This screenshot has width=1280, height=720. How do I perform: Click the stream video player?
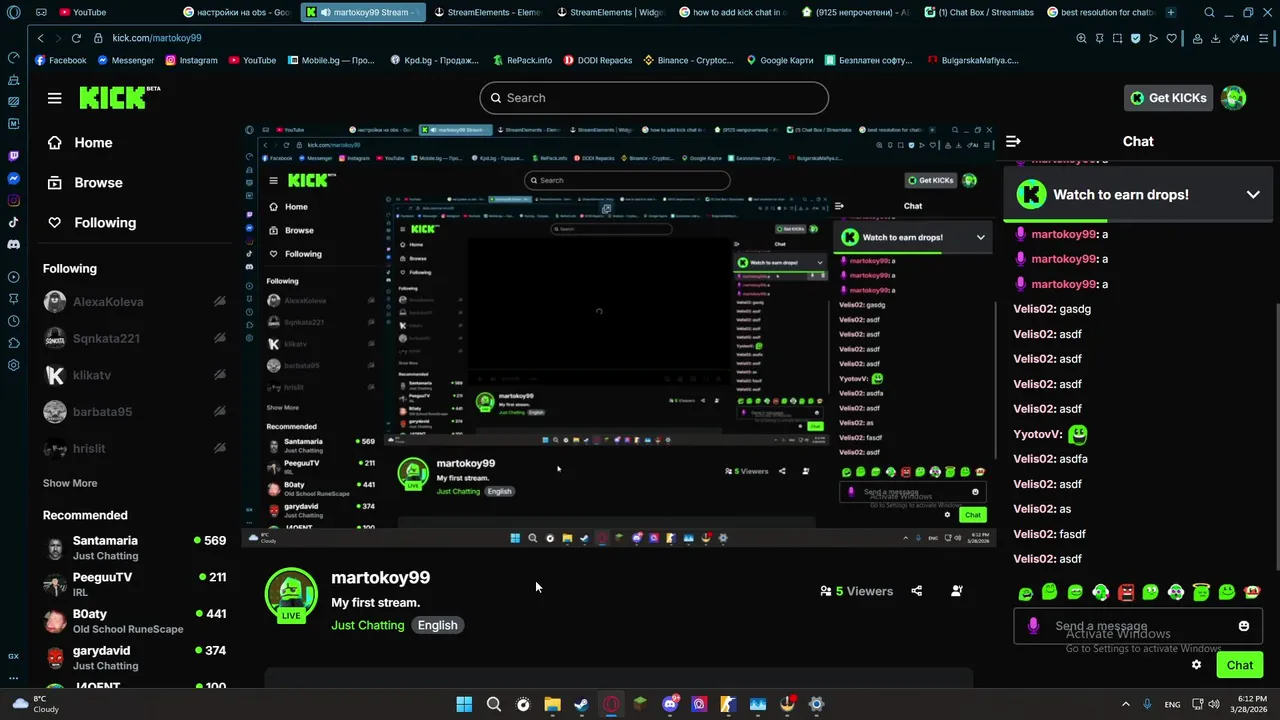click(x=618, y=335)
